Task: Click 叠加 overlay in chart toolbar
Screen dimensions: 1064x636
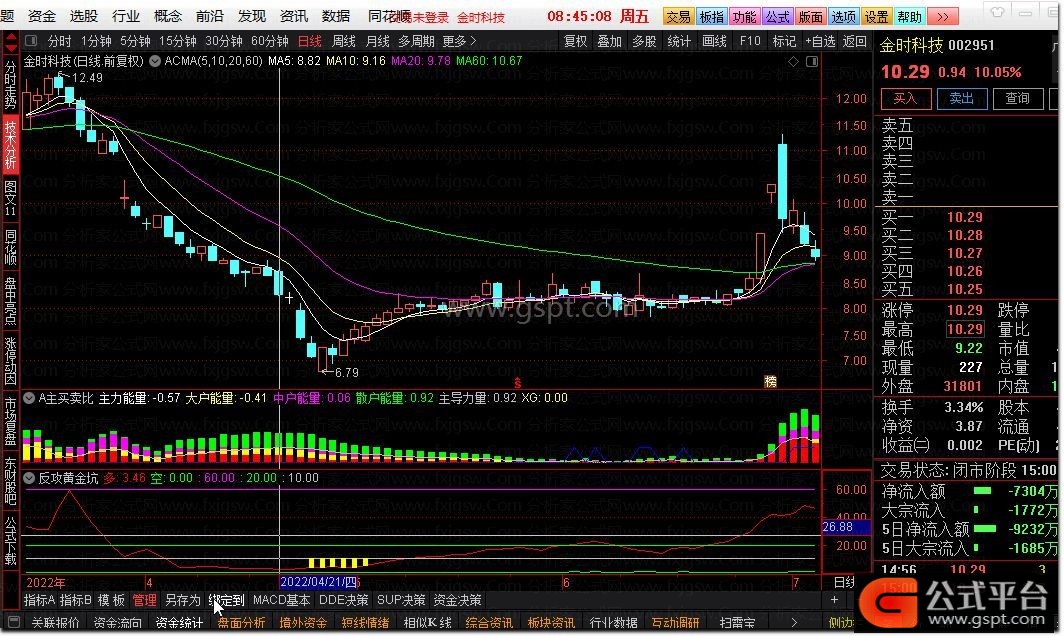Action: (x=609, y=41)
